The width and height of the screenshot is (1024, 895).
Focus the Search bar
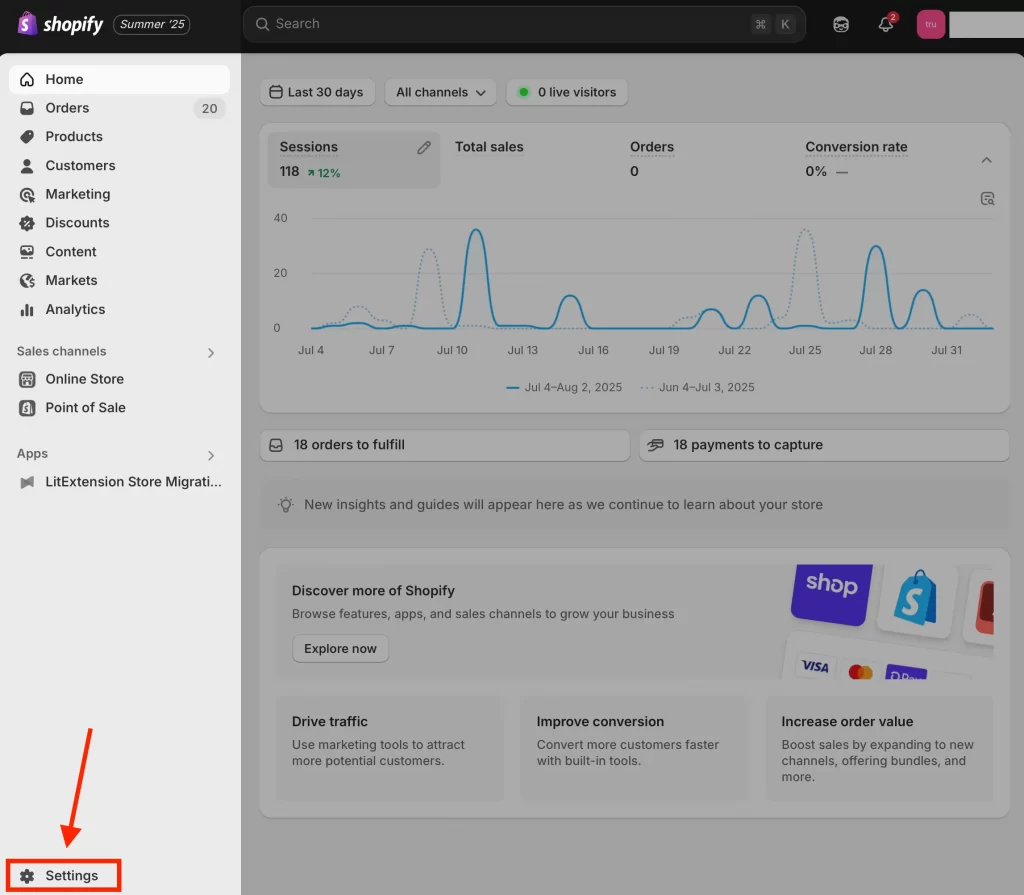(x=524, y=24)
